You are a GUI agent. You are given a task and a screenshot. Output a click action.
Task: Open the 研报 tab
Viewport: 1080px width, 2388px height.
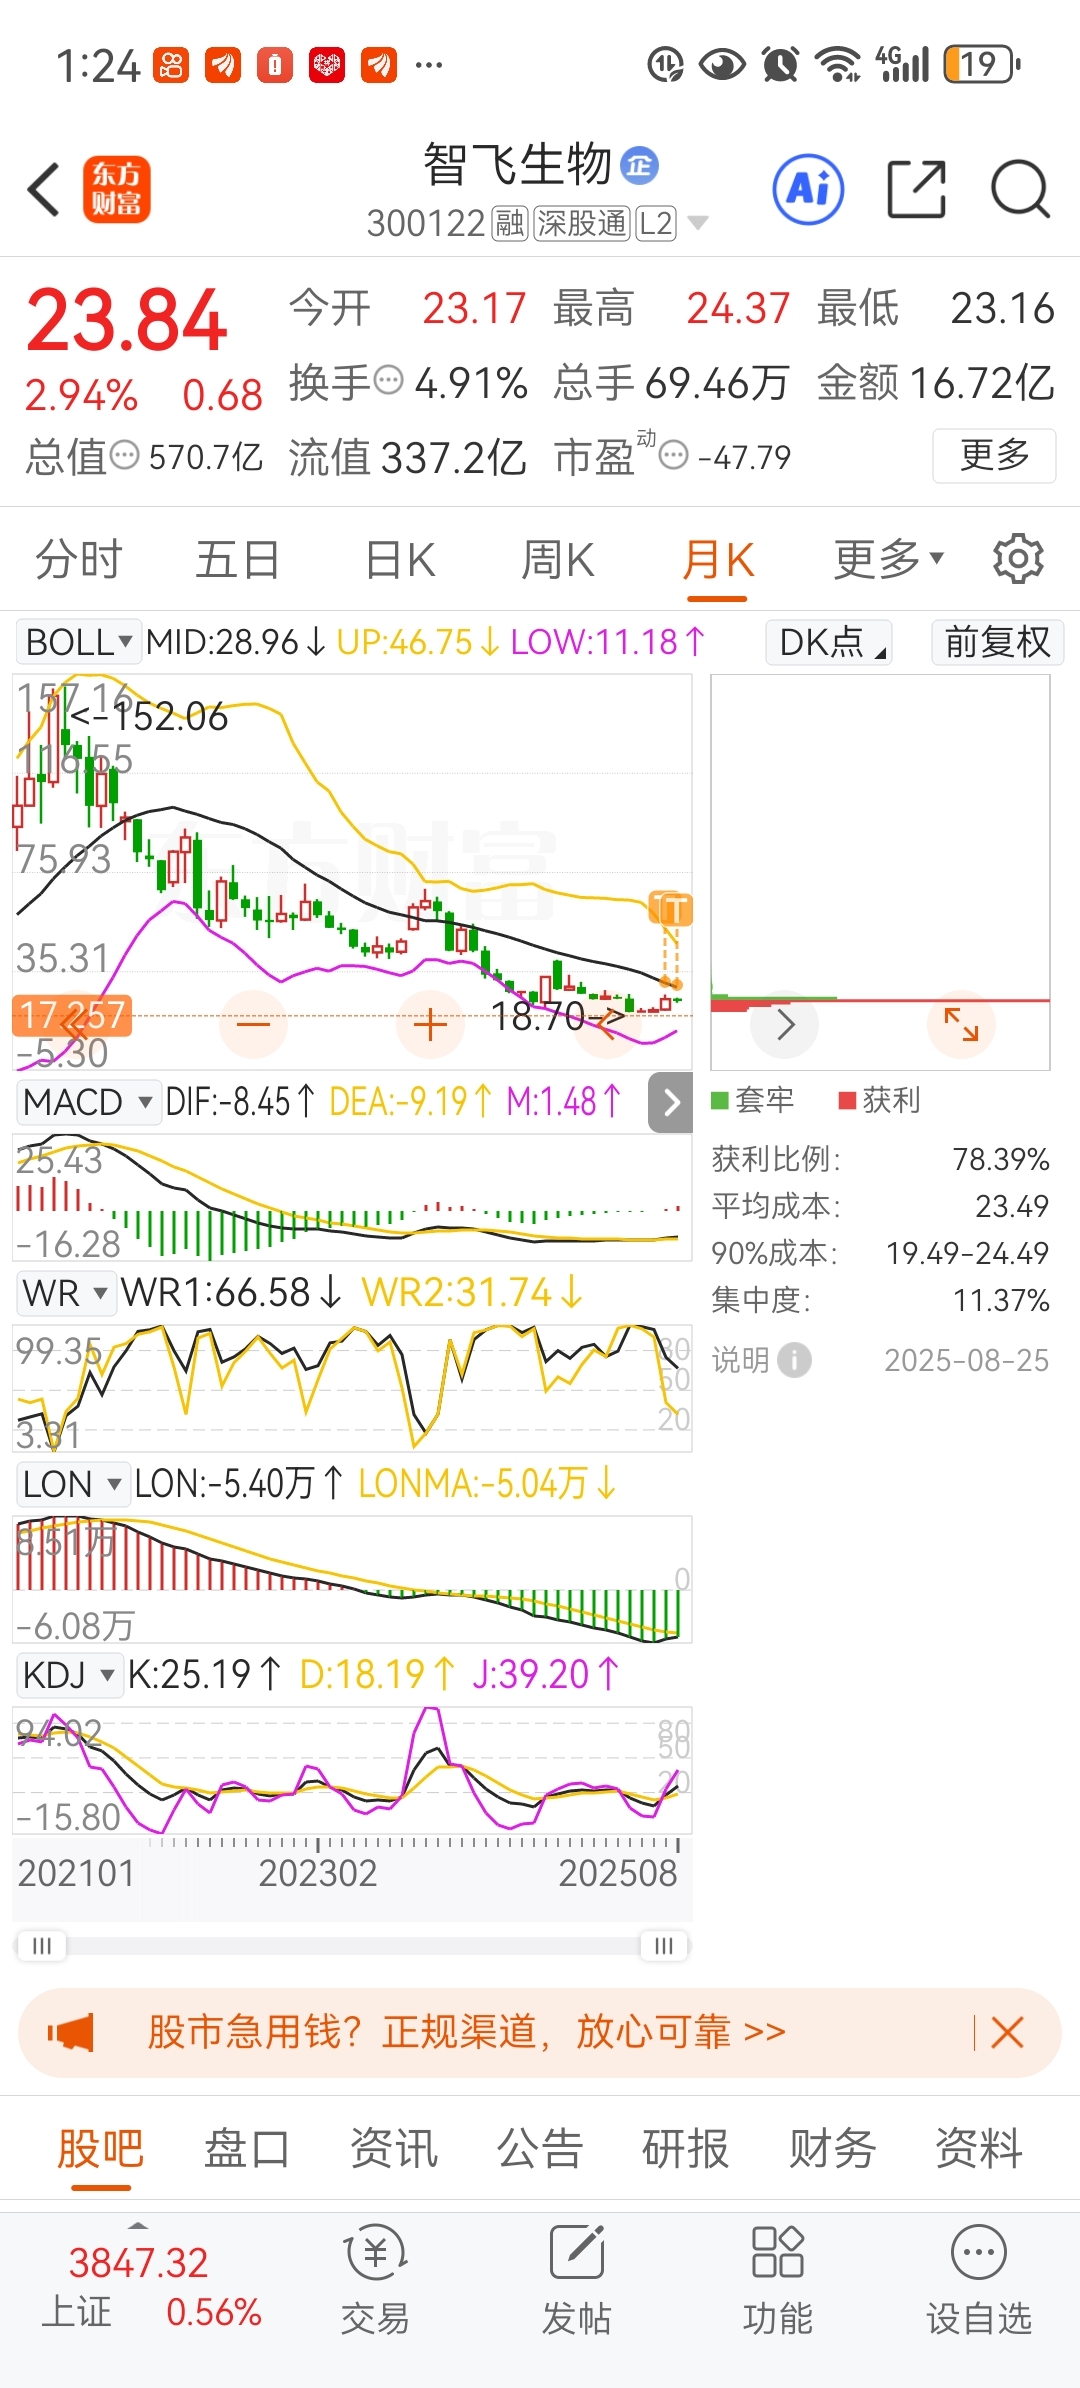pyautogui.click(x=686, y=2148)
